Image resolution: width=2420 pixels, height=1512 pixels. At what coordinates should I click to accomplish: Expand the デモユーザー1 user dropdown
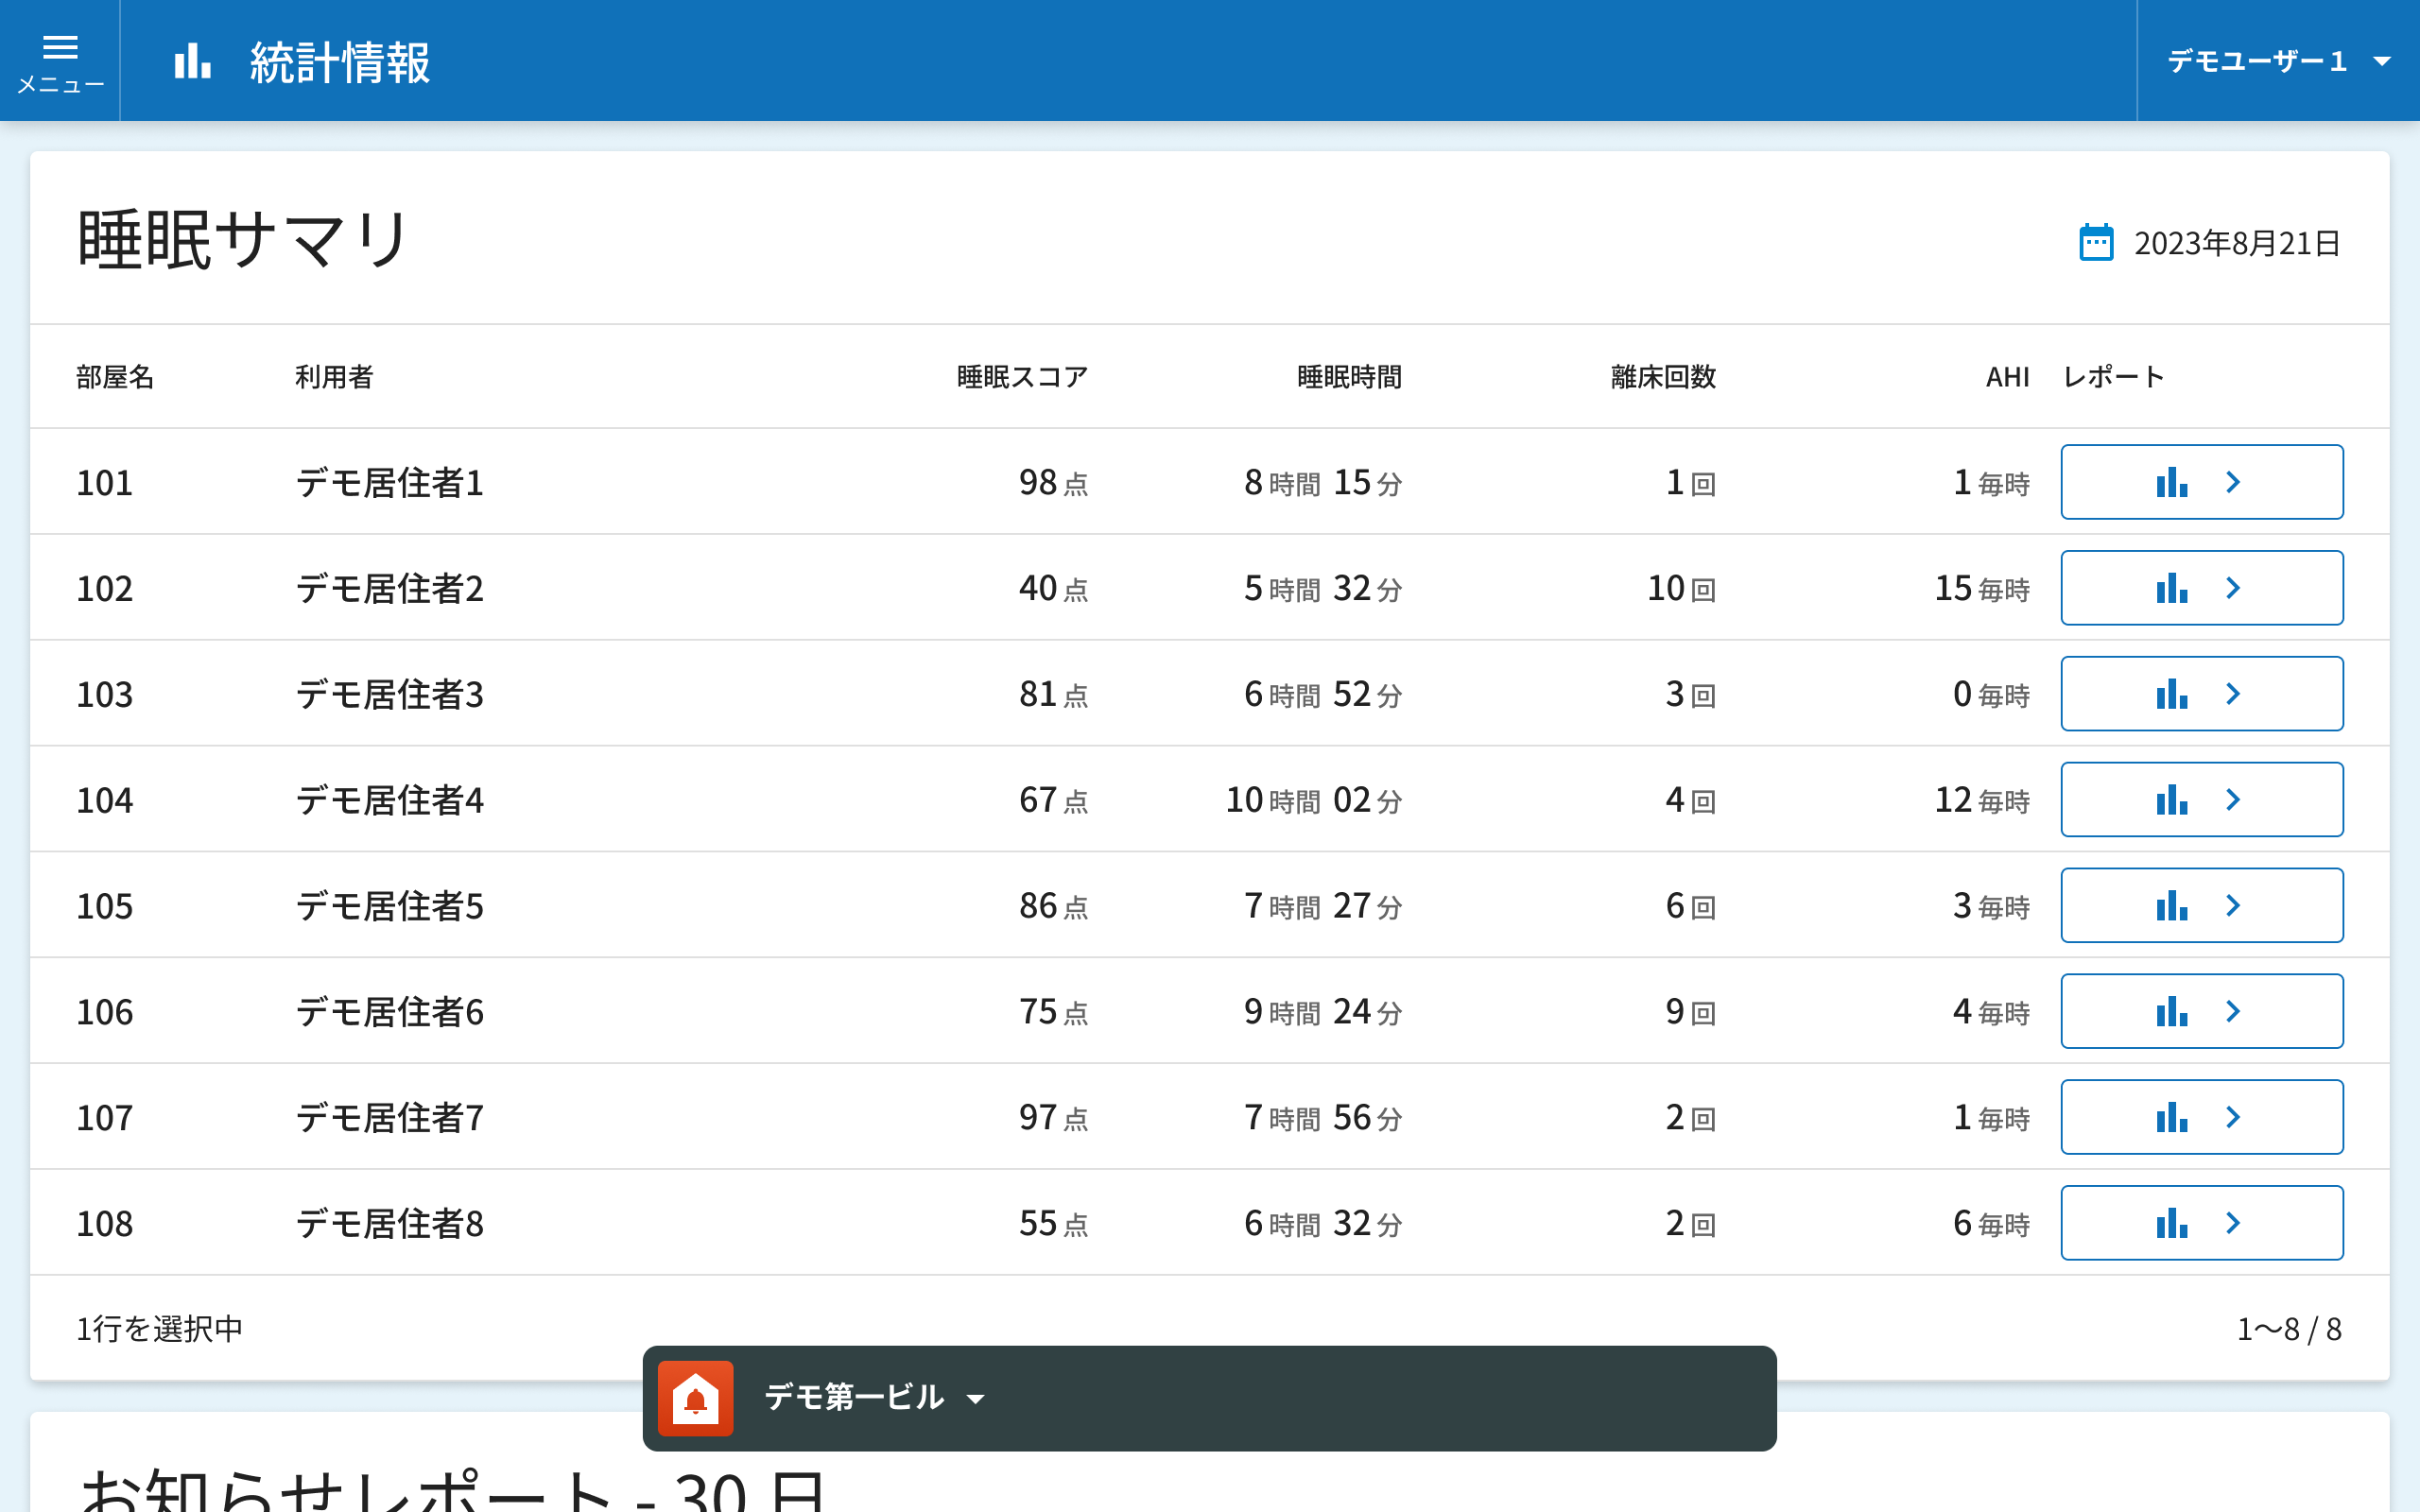(x=2278, y=62)
